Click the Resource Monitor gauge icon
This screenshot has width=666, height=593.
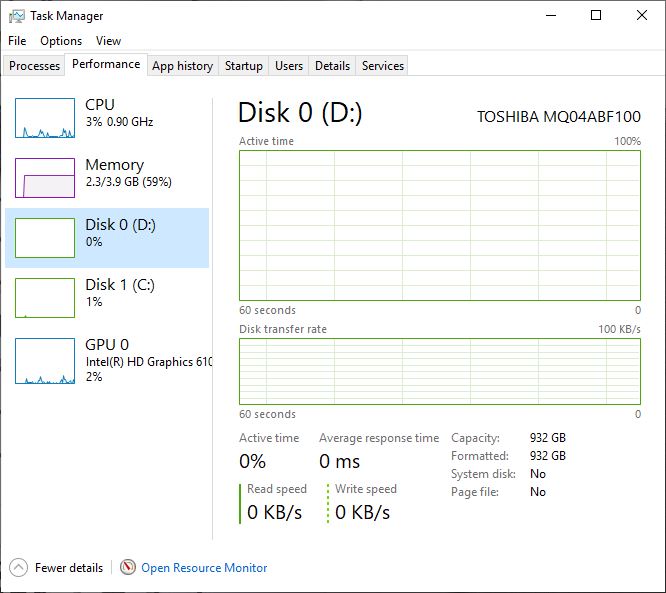pos(128,567)
